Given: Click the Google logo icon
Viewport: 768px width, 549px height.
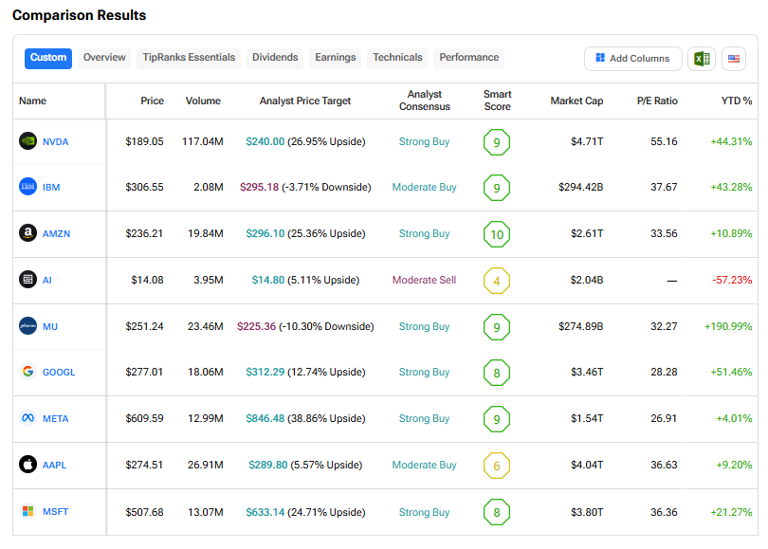Looking at the screenshot, I should 28,372.
